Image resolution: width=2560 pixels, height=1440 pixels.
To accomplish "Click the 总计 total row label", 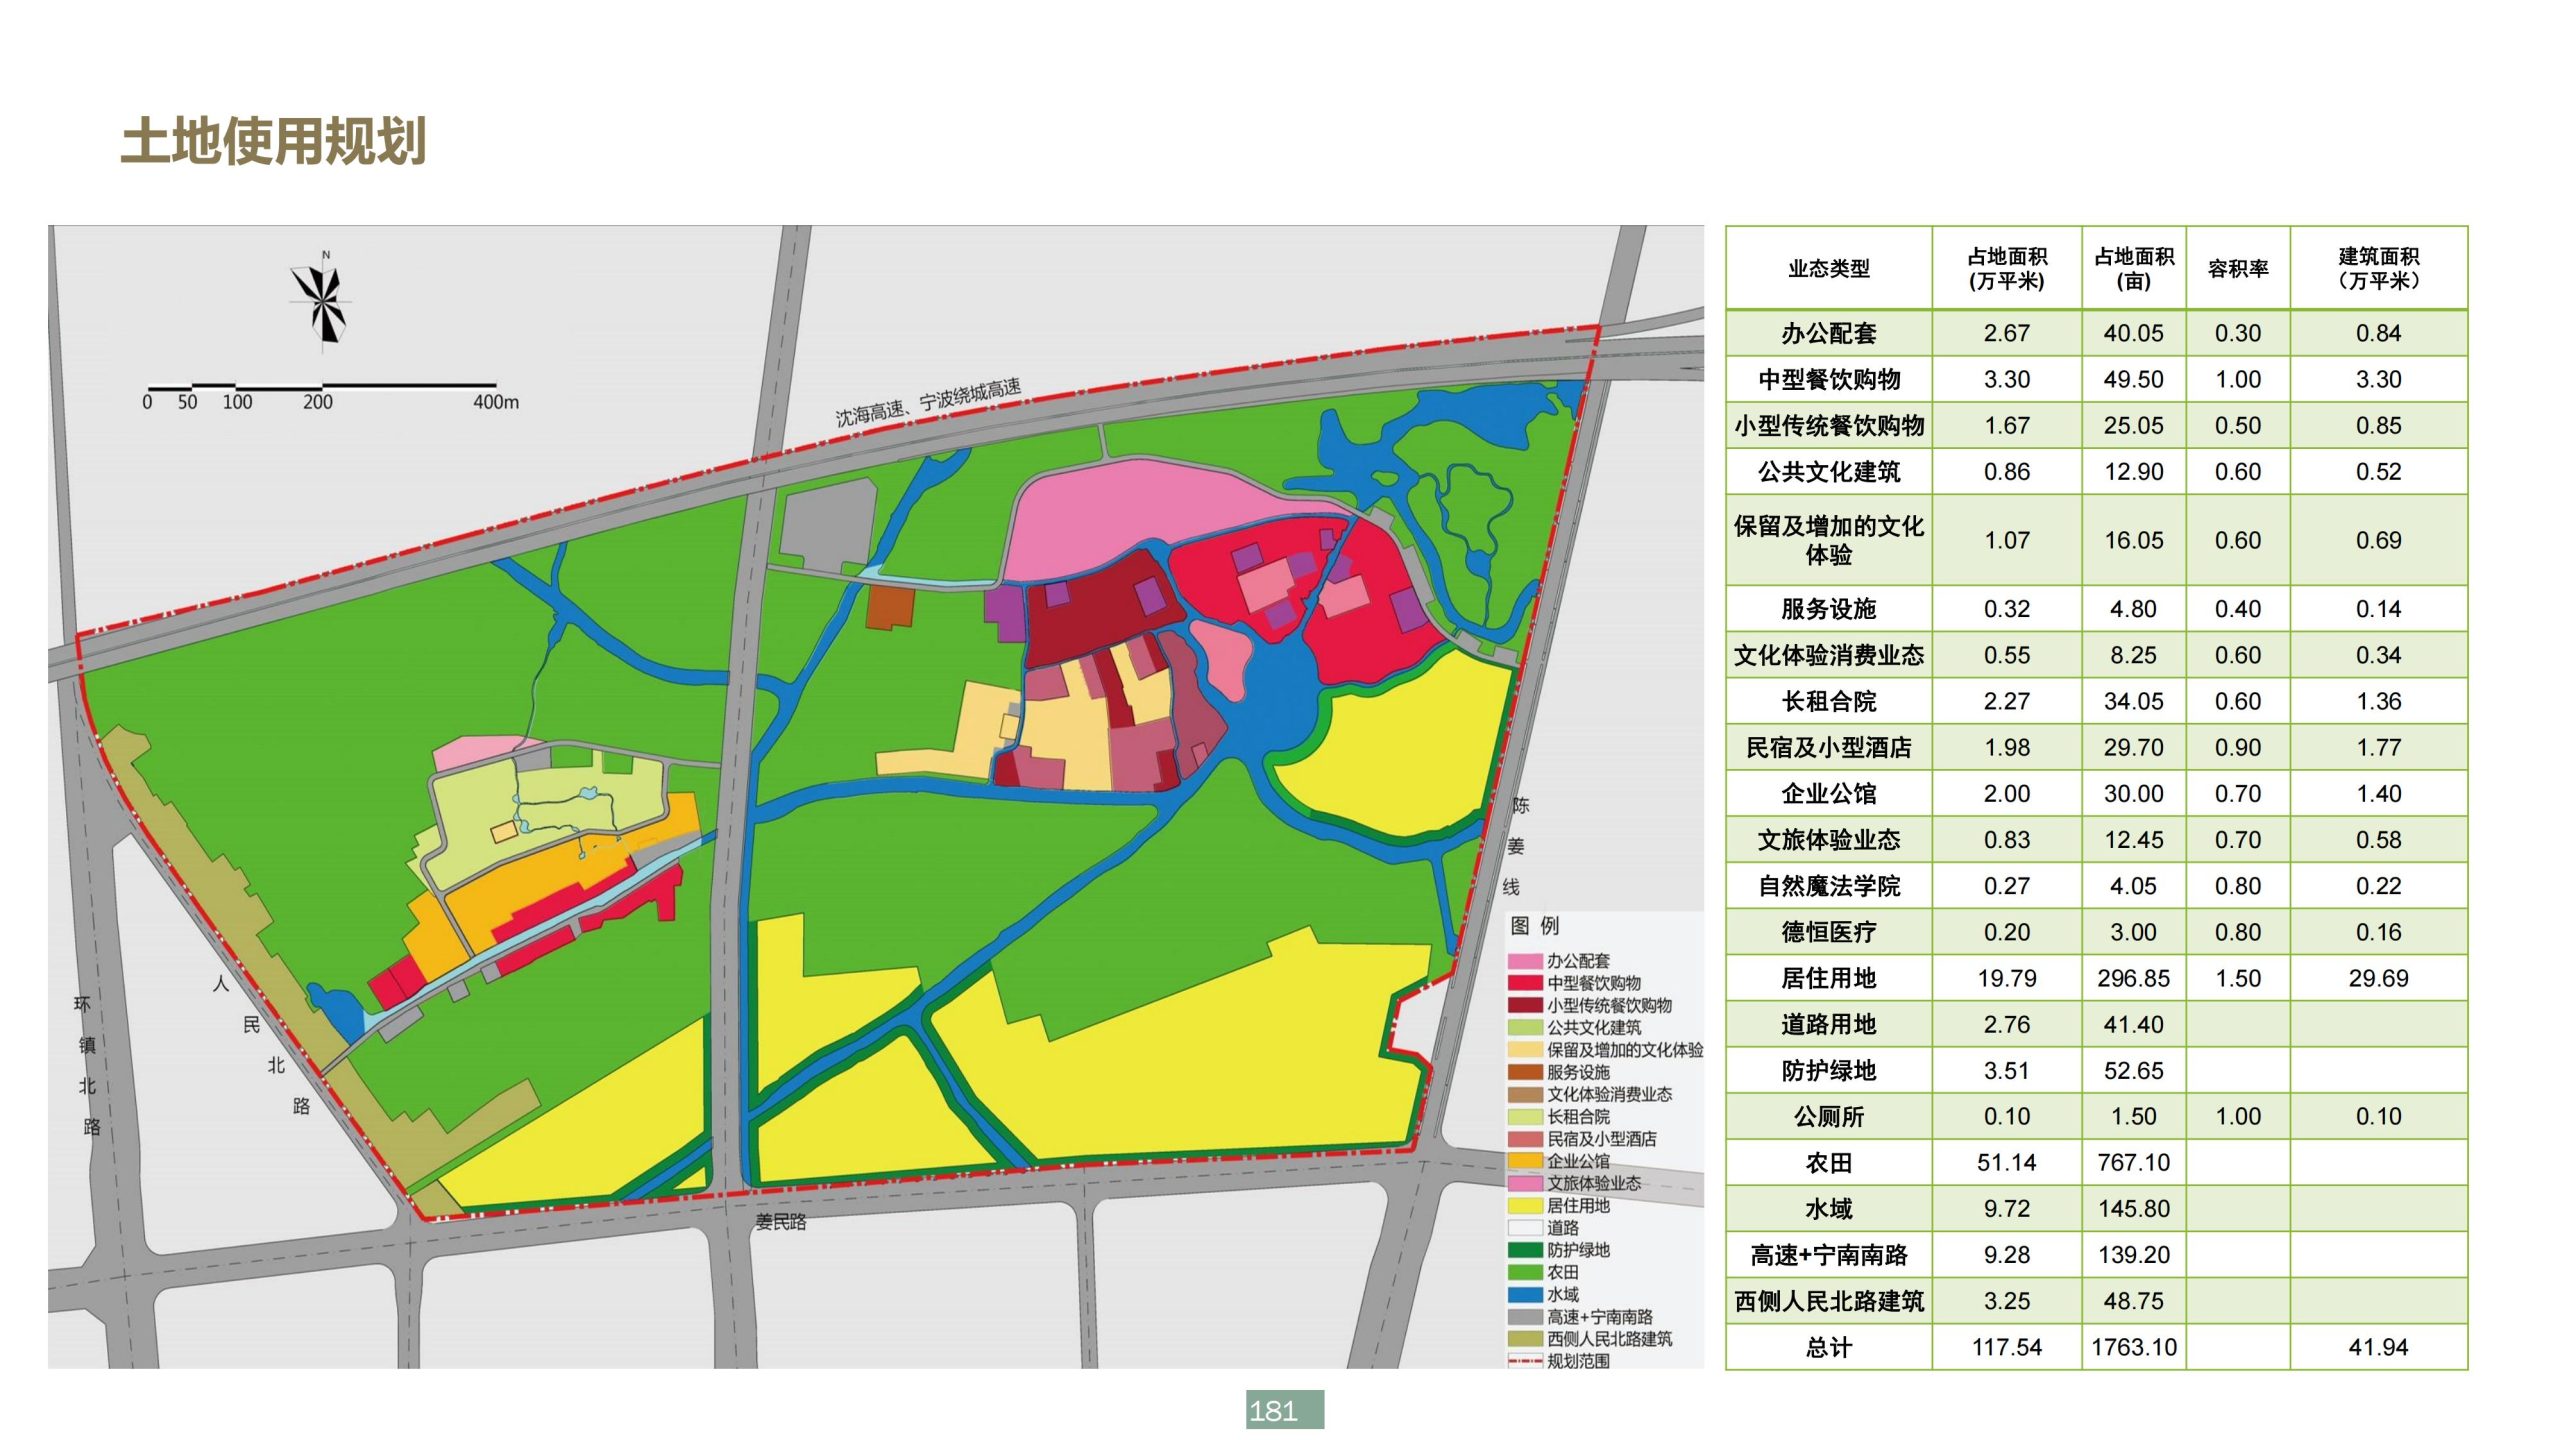I will tap(1828, 1348).
